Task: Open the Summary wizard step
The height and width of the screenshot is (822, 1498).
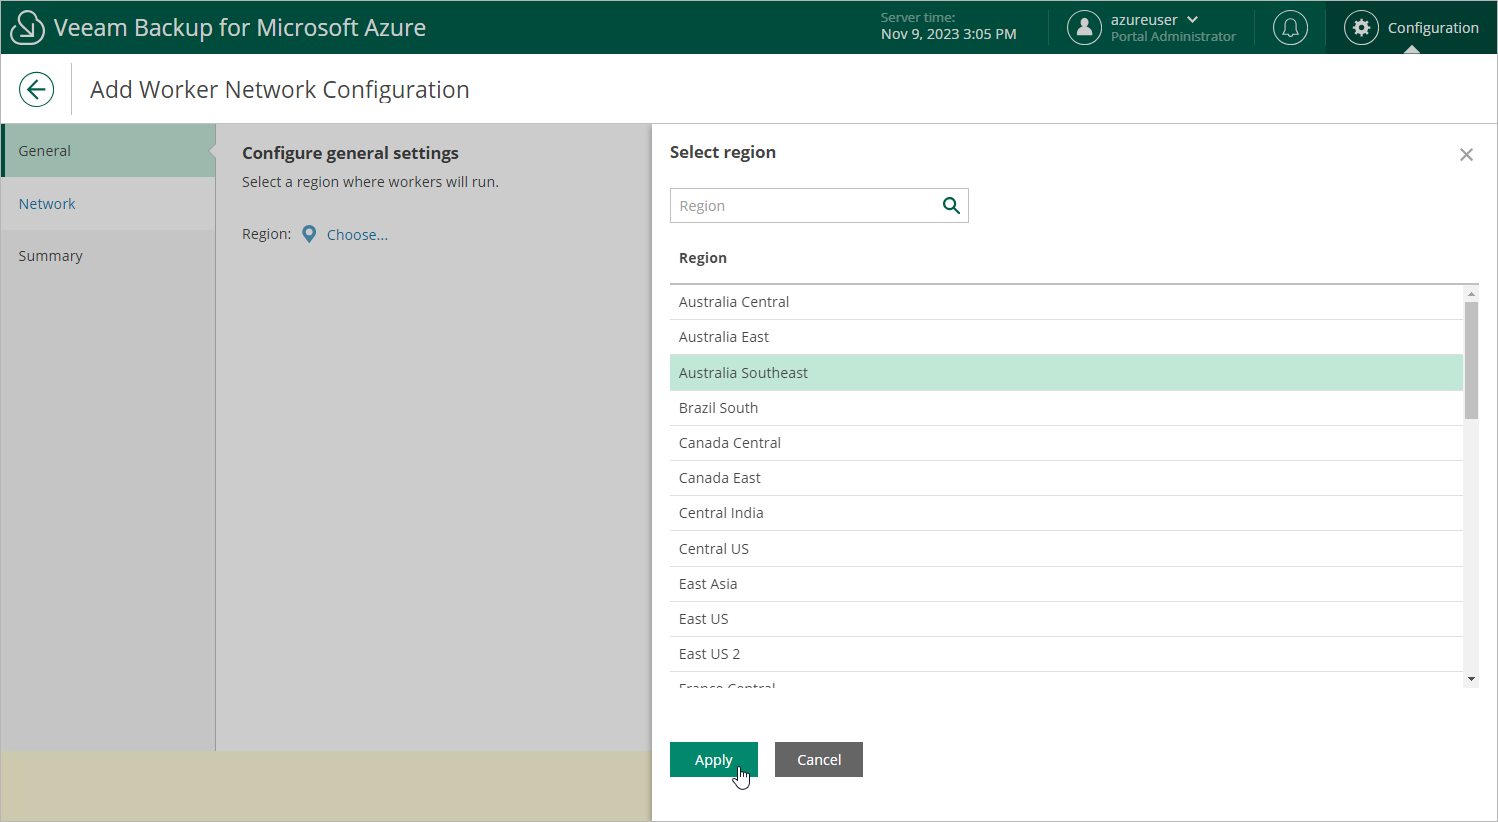Action: pos(108,256)
